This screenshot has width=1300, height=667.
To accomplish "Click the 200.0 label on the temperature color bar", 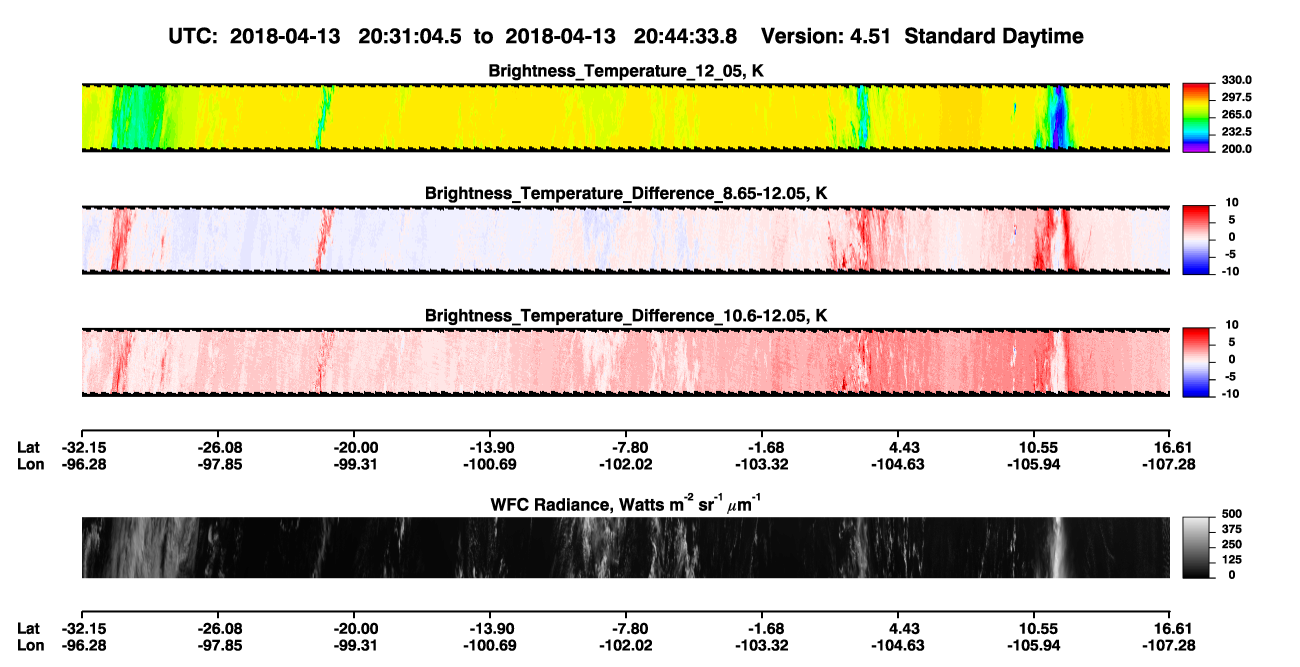I will click(1237, 149).
